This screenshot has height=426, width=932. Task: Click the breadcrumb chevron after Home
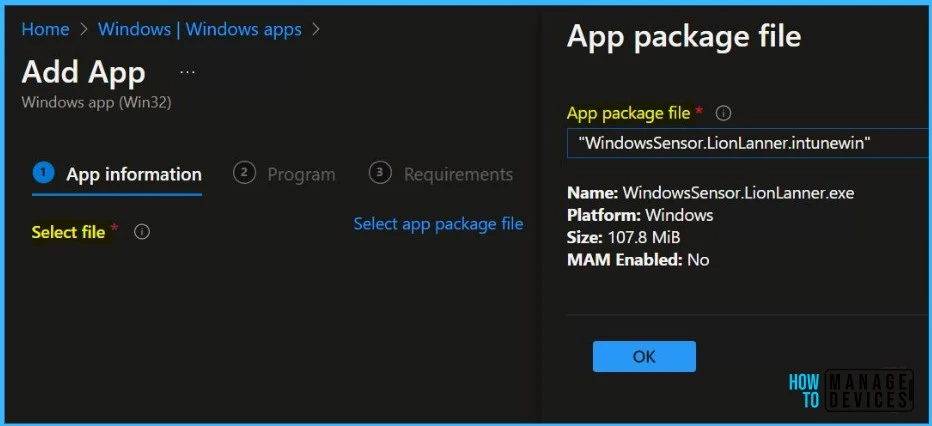[84, 29]
